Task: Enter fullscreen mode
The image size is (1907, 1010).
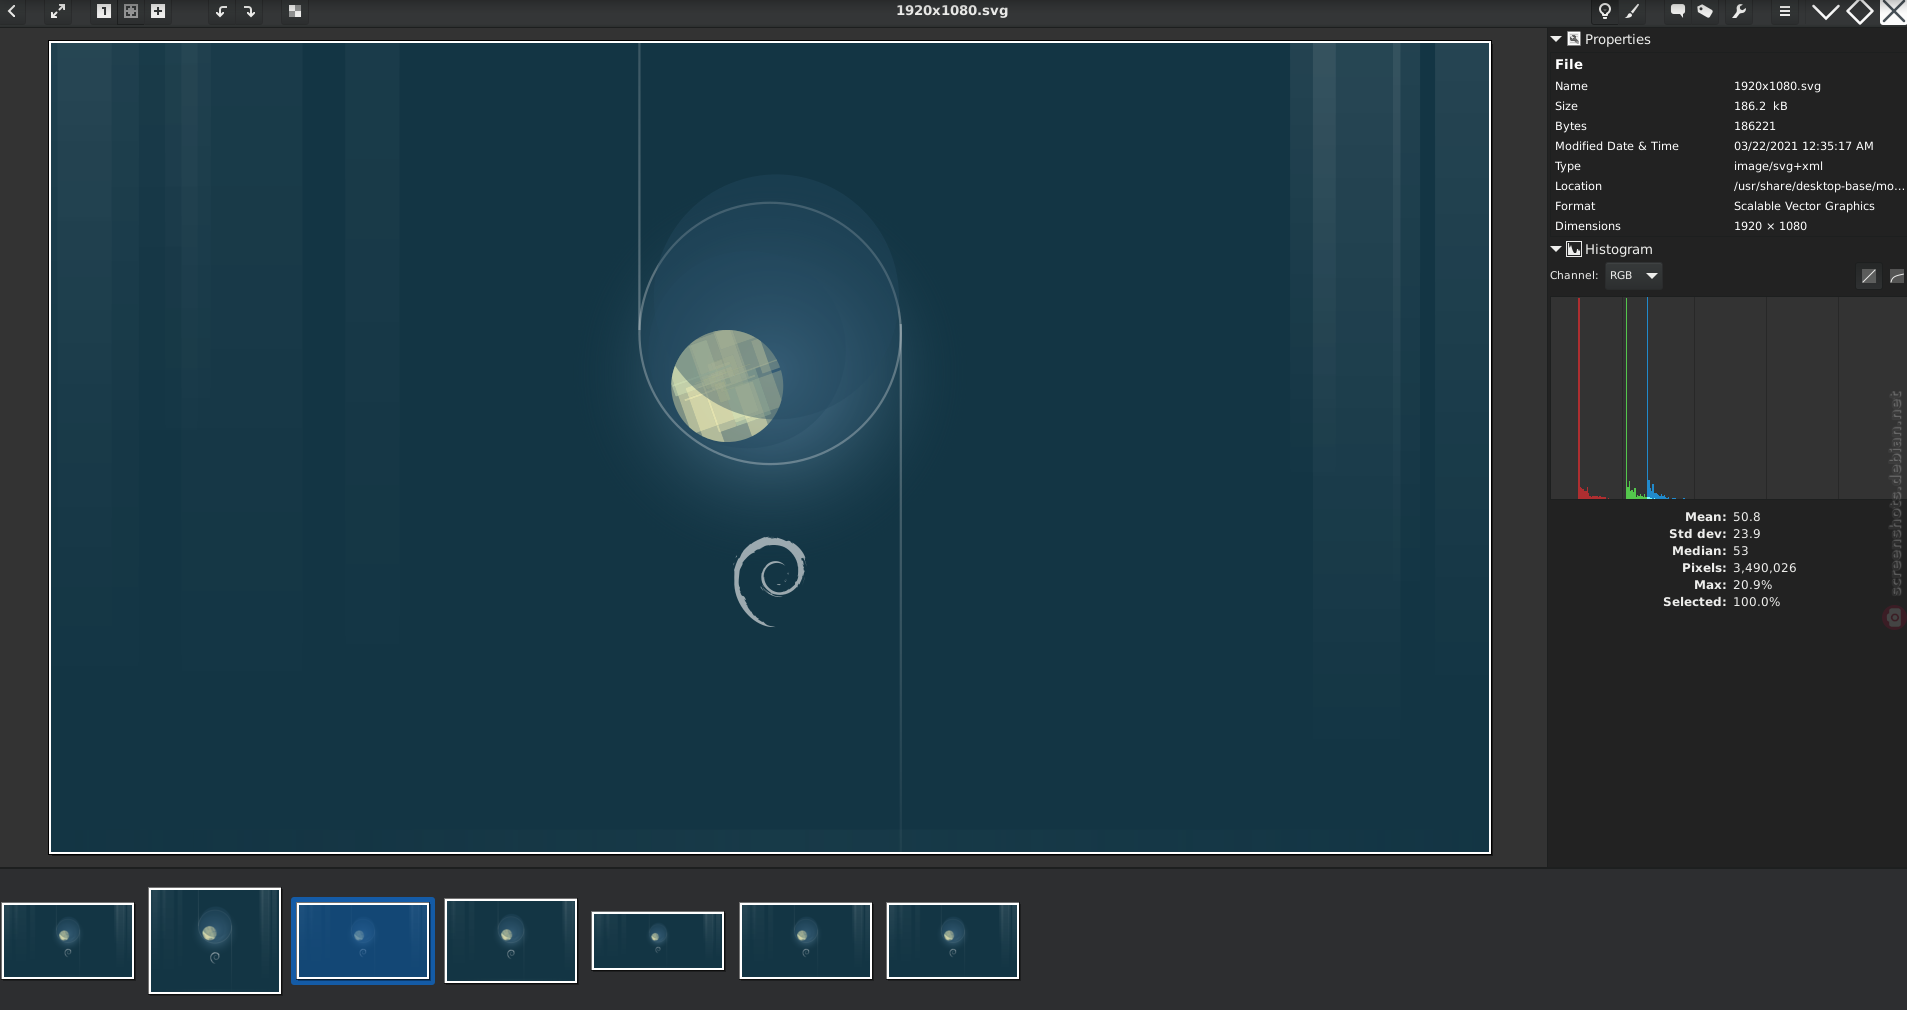Action: click(x=58, y=11)
